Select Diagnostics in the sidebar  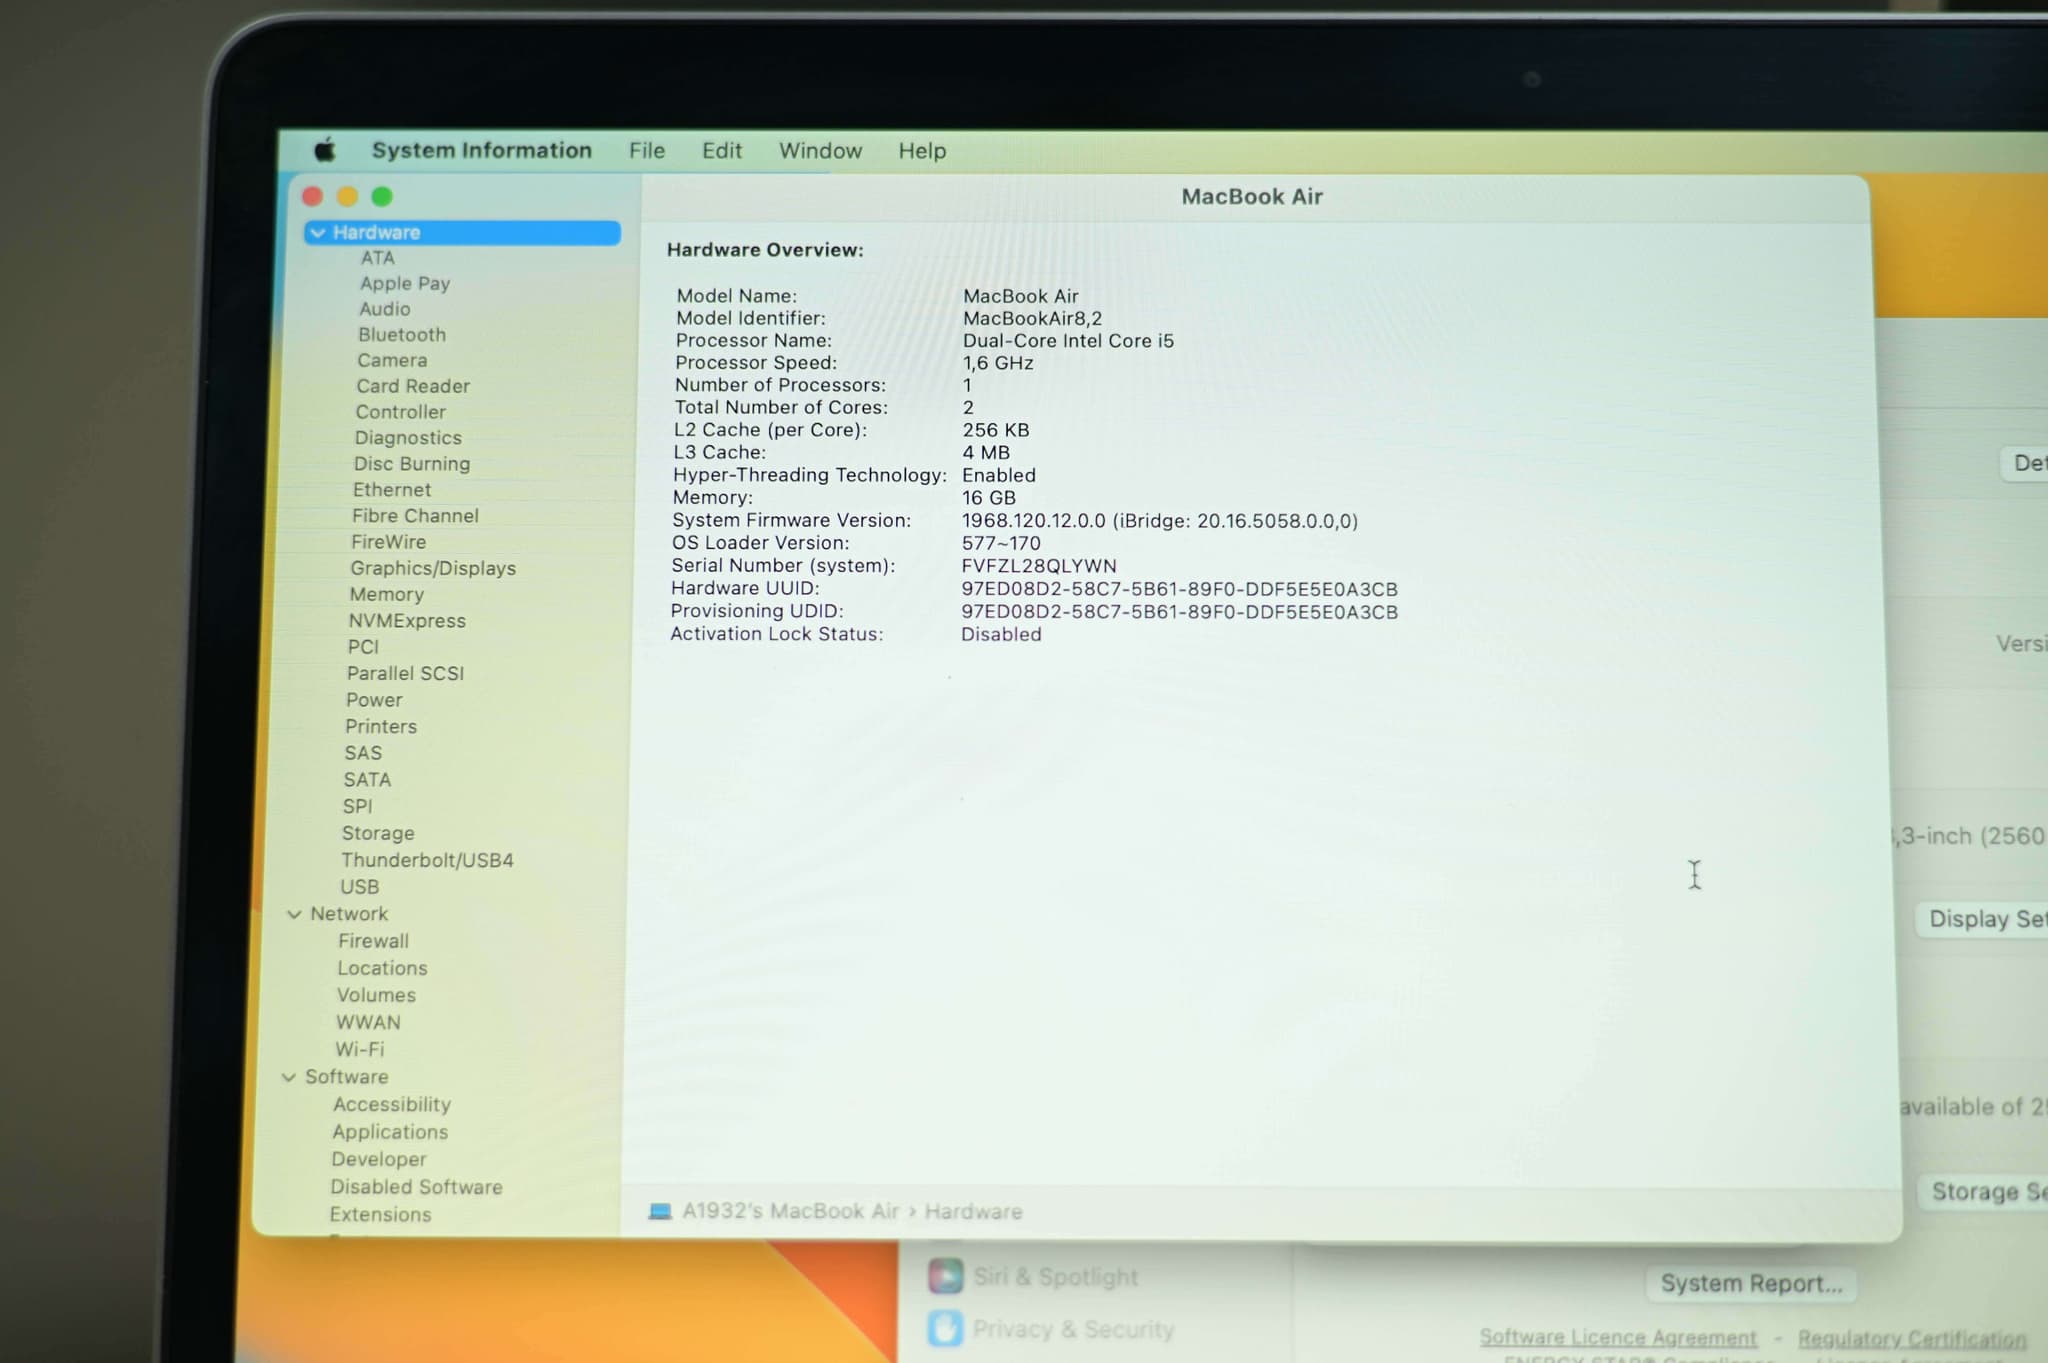(408, 438)
